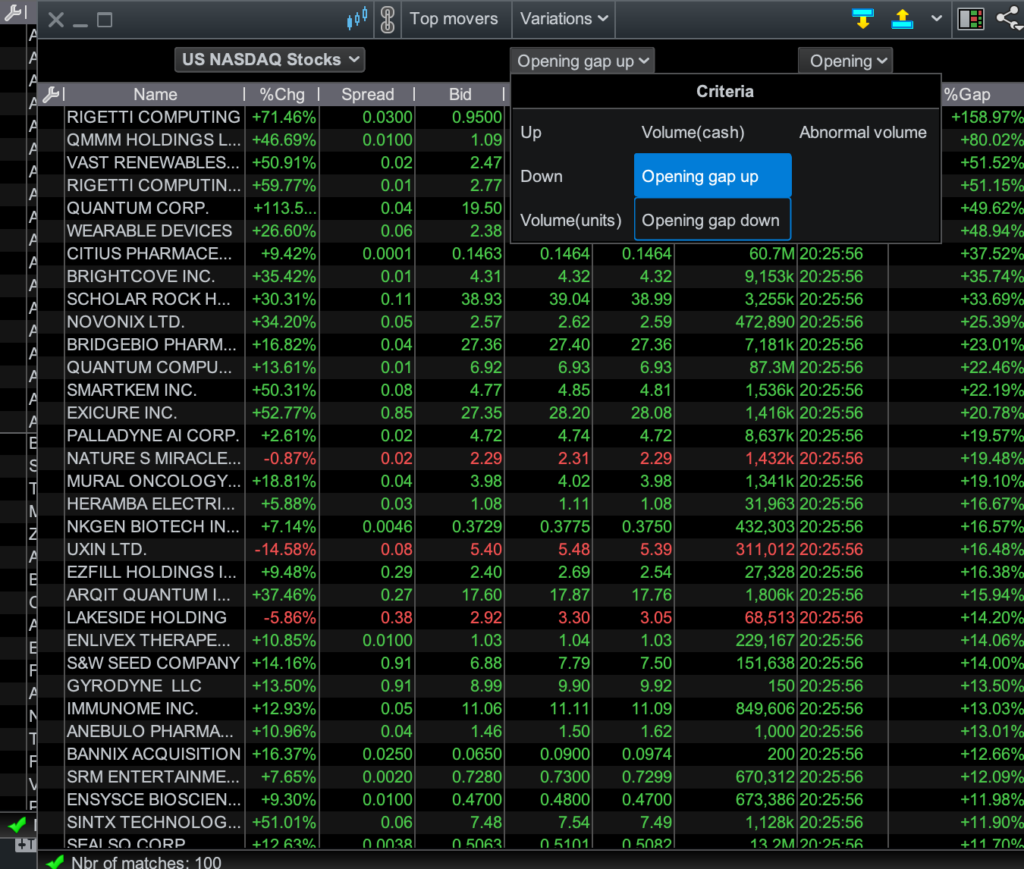Screen dimensions: 1024x869
Task: Click the chain link icon beside Top movers
Action: 387,19
